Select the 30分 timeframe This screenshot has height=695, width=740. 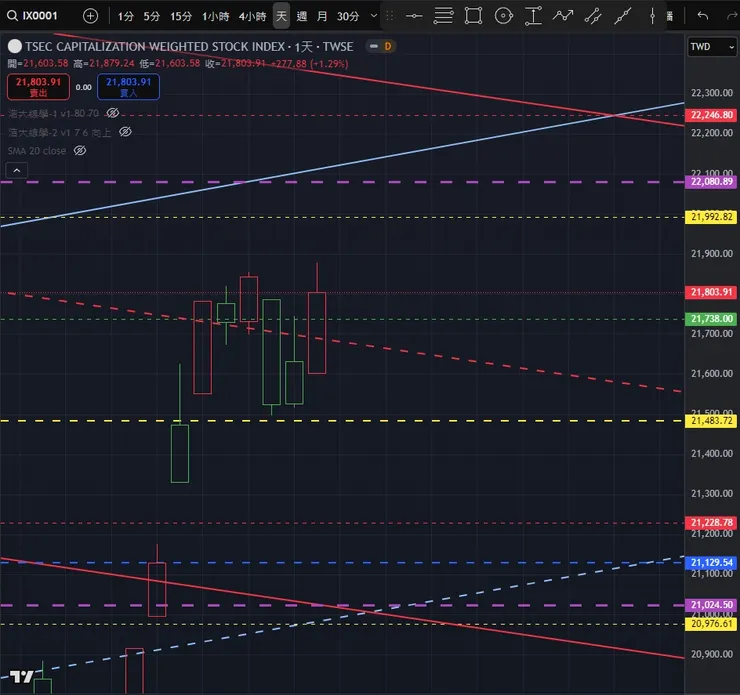348,17
